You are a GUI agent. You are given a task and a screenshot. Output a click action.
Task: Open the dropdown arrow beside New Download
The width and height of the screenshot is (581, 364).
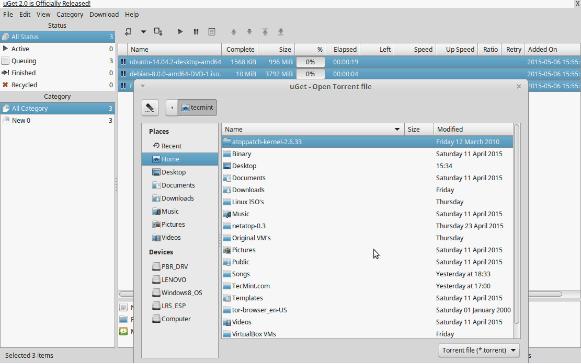(x=143, y=32)
